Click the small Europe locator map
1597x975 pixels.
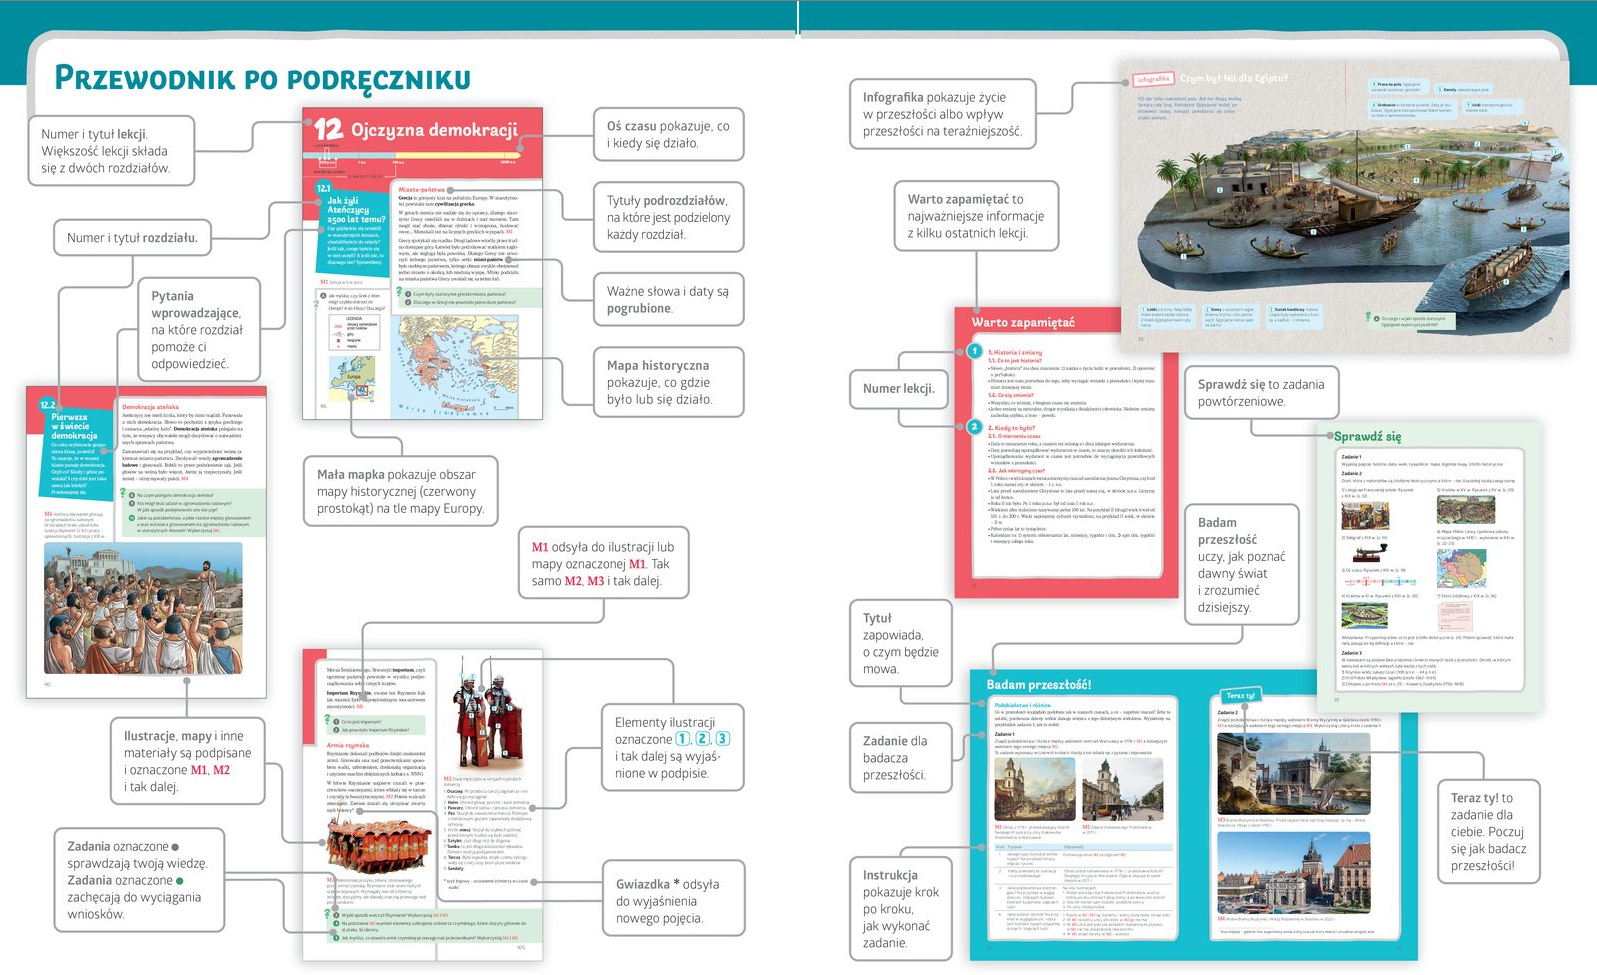(x=354, y=378)
